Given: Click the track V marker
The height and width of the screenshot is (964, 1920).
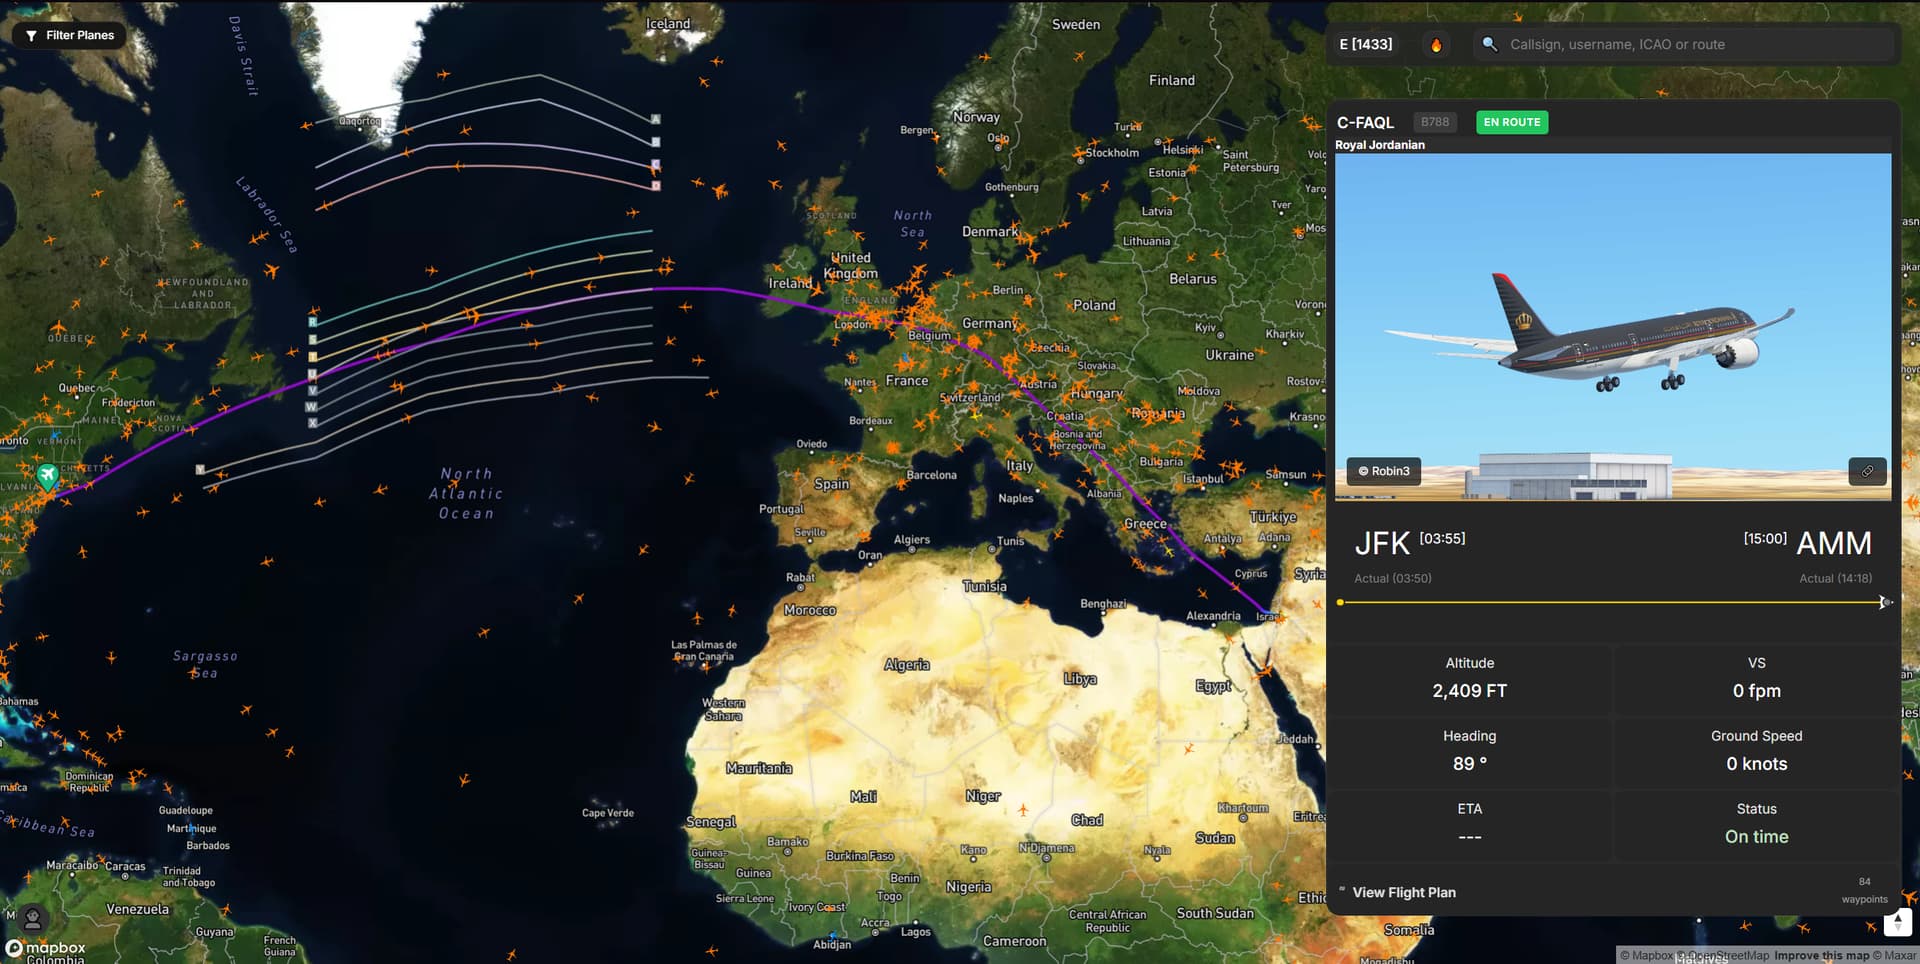Looking at the screenshot, I should [312, 390].
